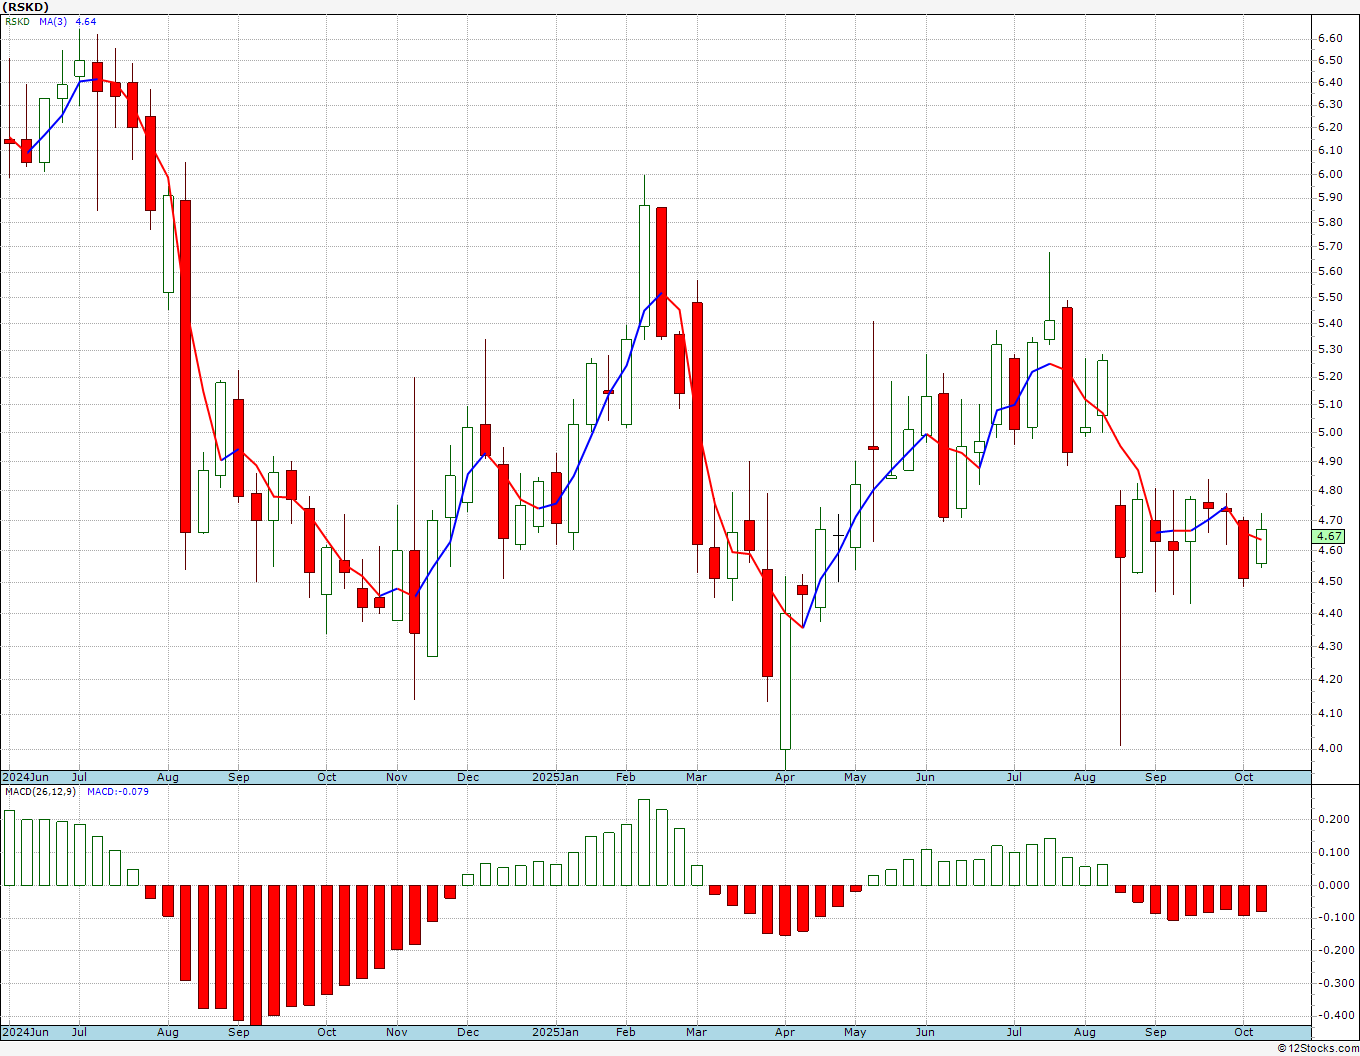Select the current price tag 4.67
The width and height of the screenshot is (1360, 1056).
pyautogui.click(x=1329, y=537)
